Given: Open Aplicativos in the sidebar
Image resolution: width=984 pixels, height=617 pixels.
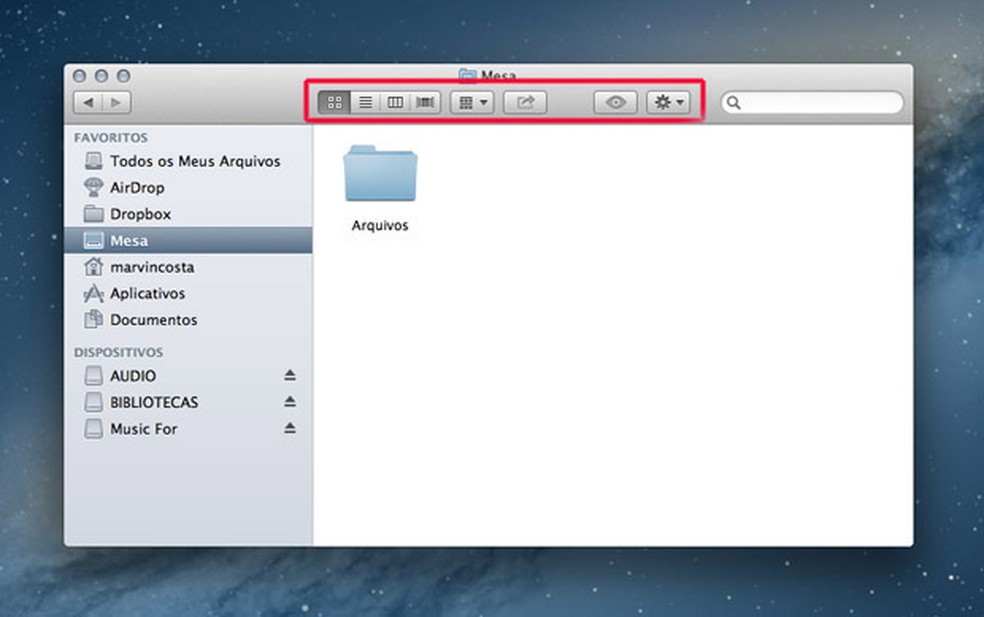Looking at the screenshot, I should pos(188,293).
